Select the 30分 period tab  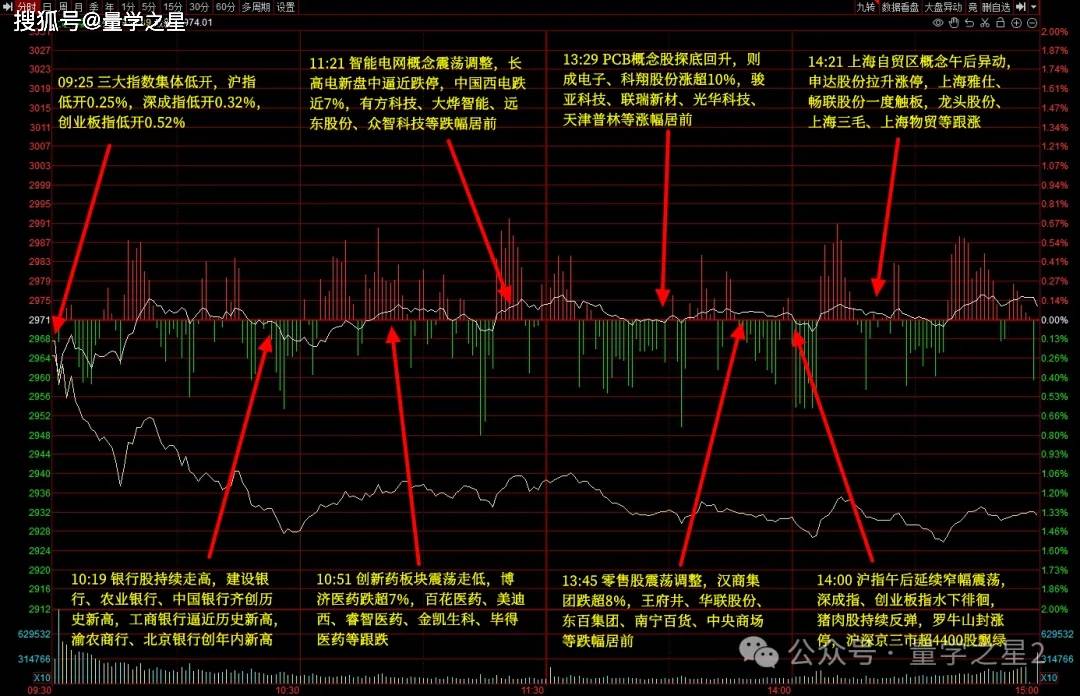point(199,7)
